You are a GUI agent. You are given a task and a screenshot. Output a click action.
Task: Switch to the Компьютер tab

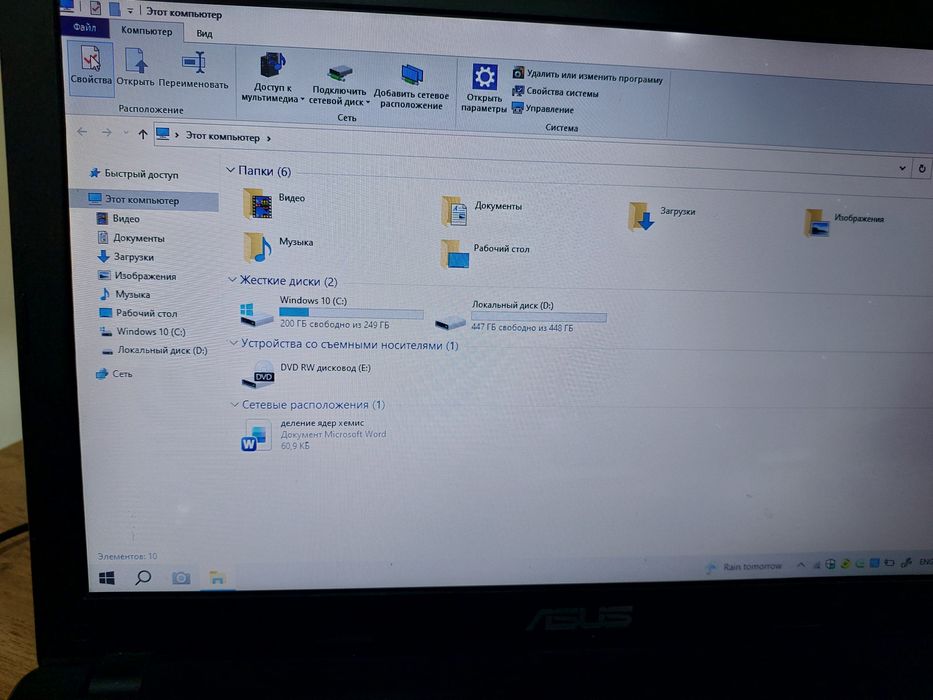(x=146, y=30)
